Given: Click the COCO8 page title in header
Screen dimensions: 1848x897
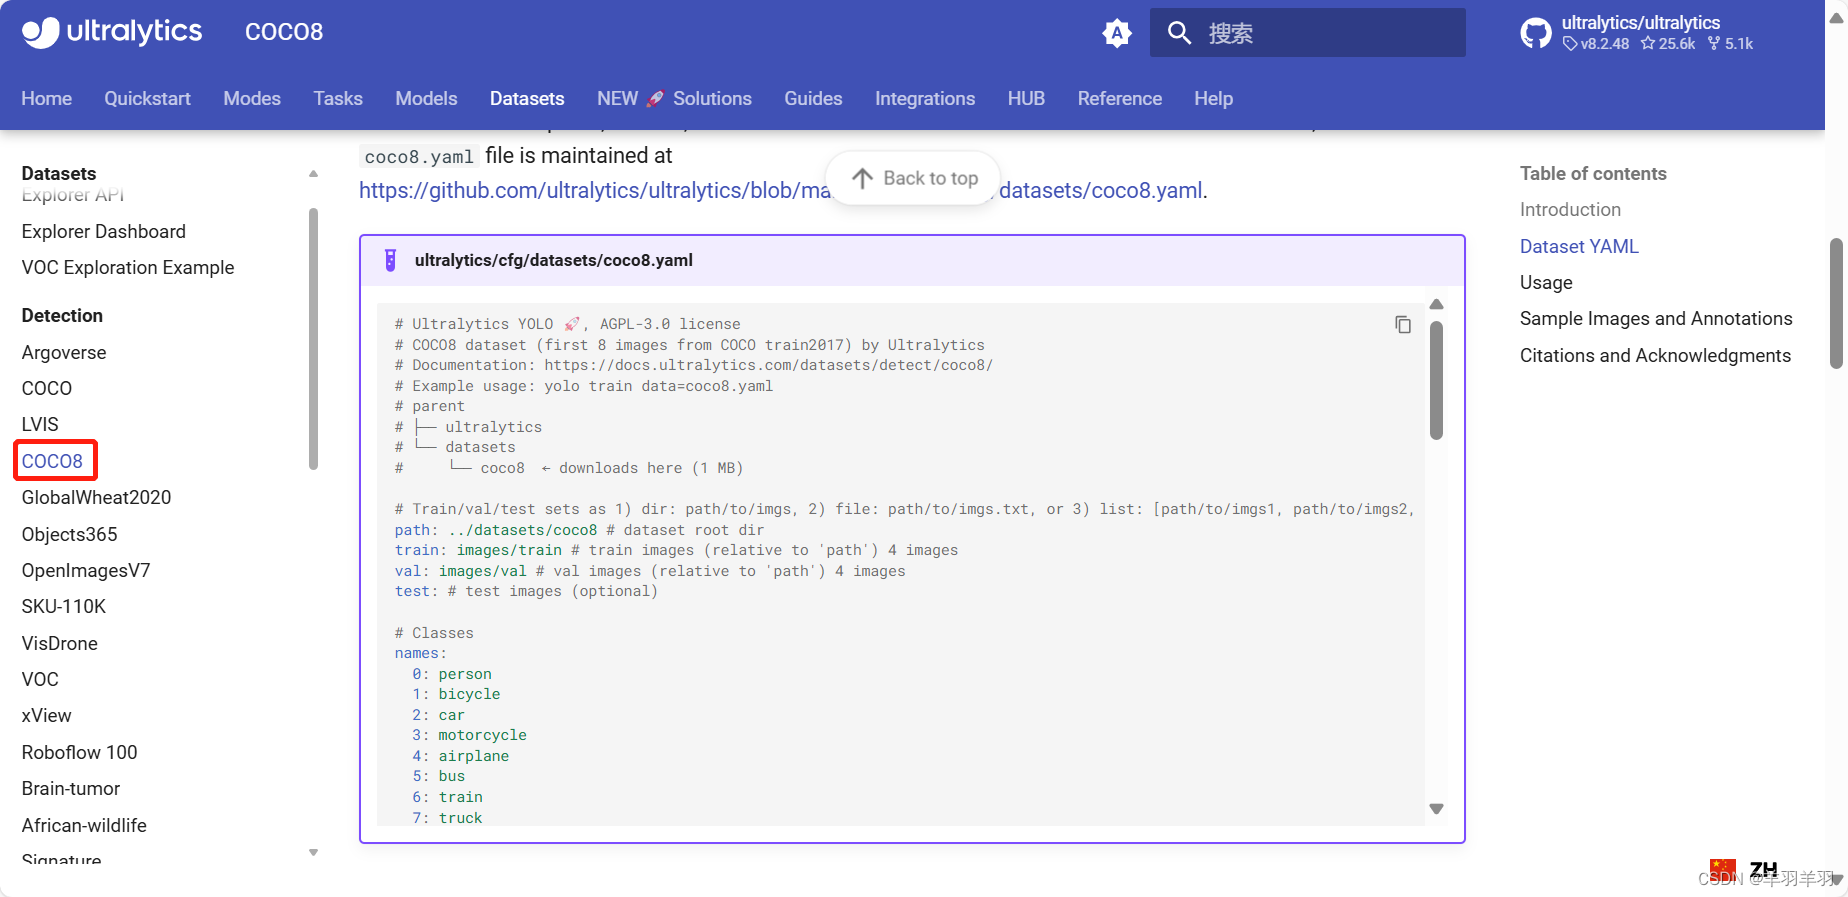Looking at the screenshot, I should click(x=284, y=32).
